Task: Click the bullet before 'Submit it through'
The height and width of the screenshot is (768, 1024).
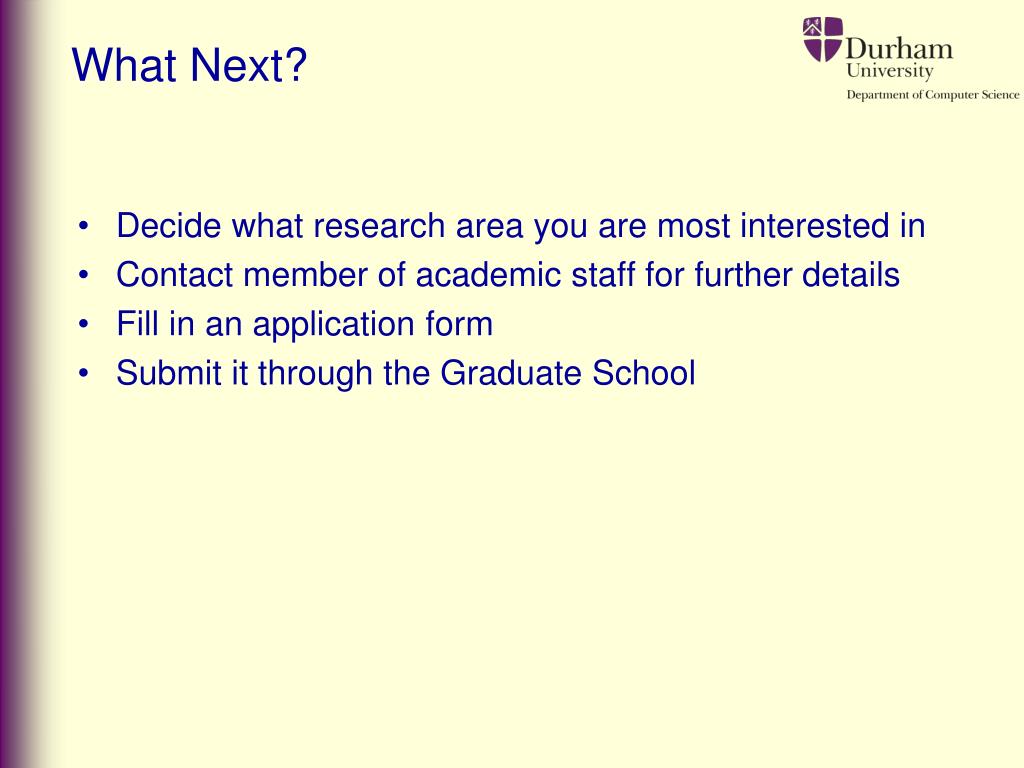Action: tap(83, 374)
